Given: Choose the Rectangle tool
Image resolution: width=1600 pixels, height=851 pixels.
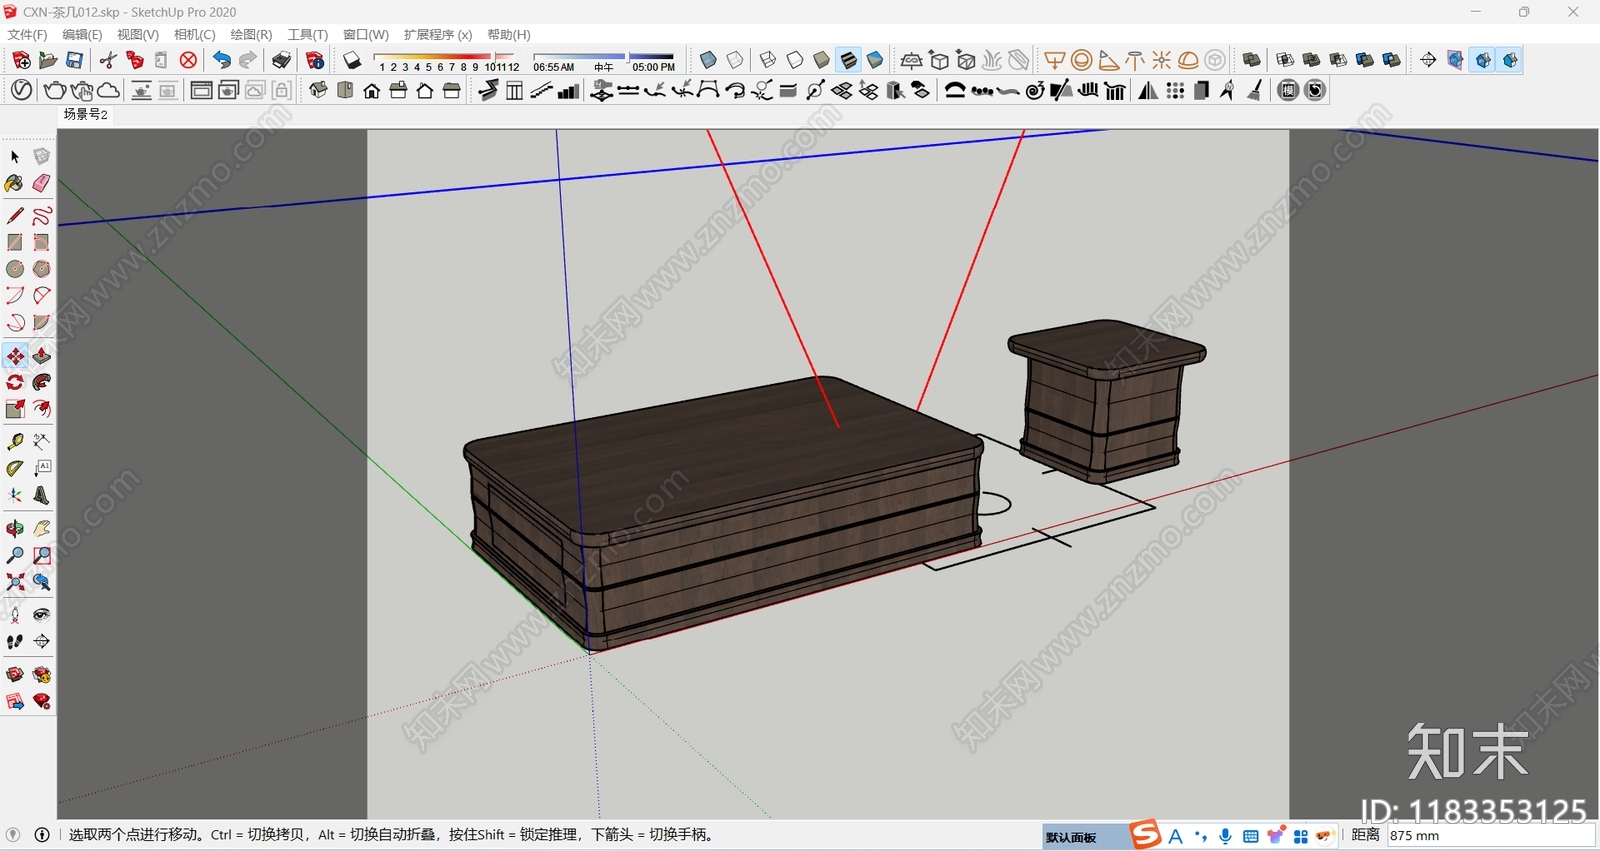Looking at the screenshot, I should point(15,242).
